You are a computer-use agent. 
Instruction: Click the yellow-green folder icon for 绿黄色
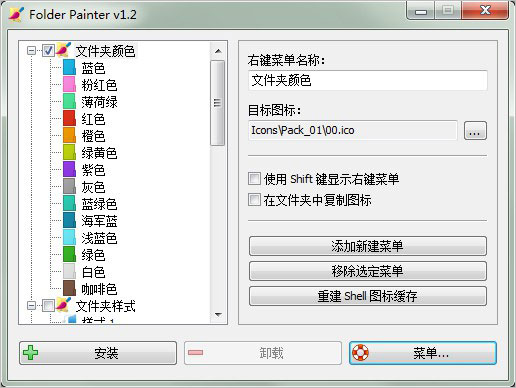pyautogui.click(x=69, y=152)
